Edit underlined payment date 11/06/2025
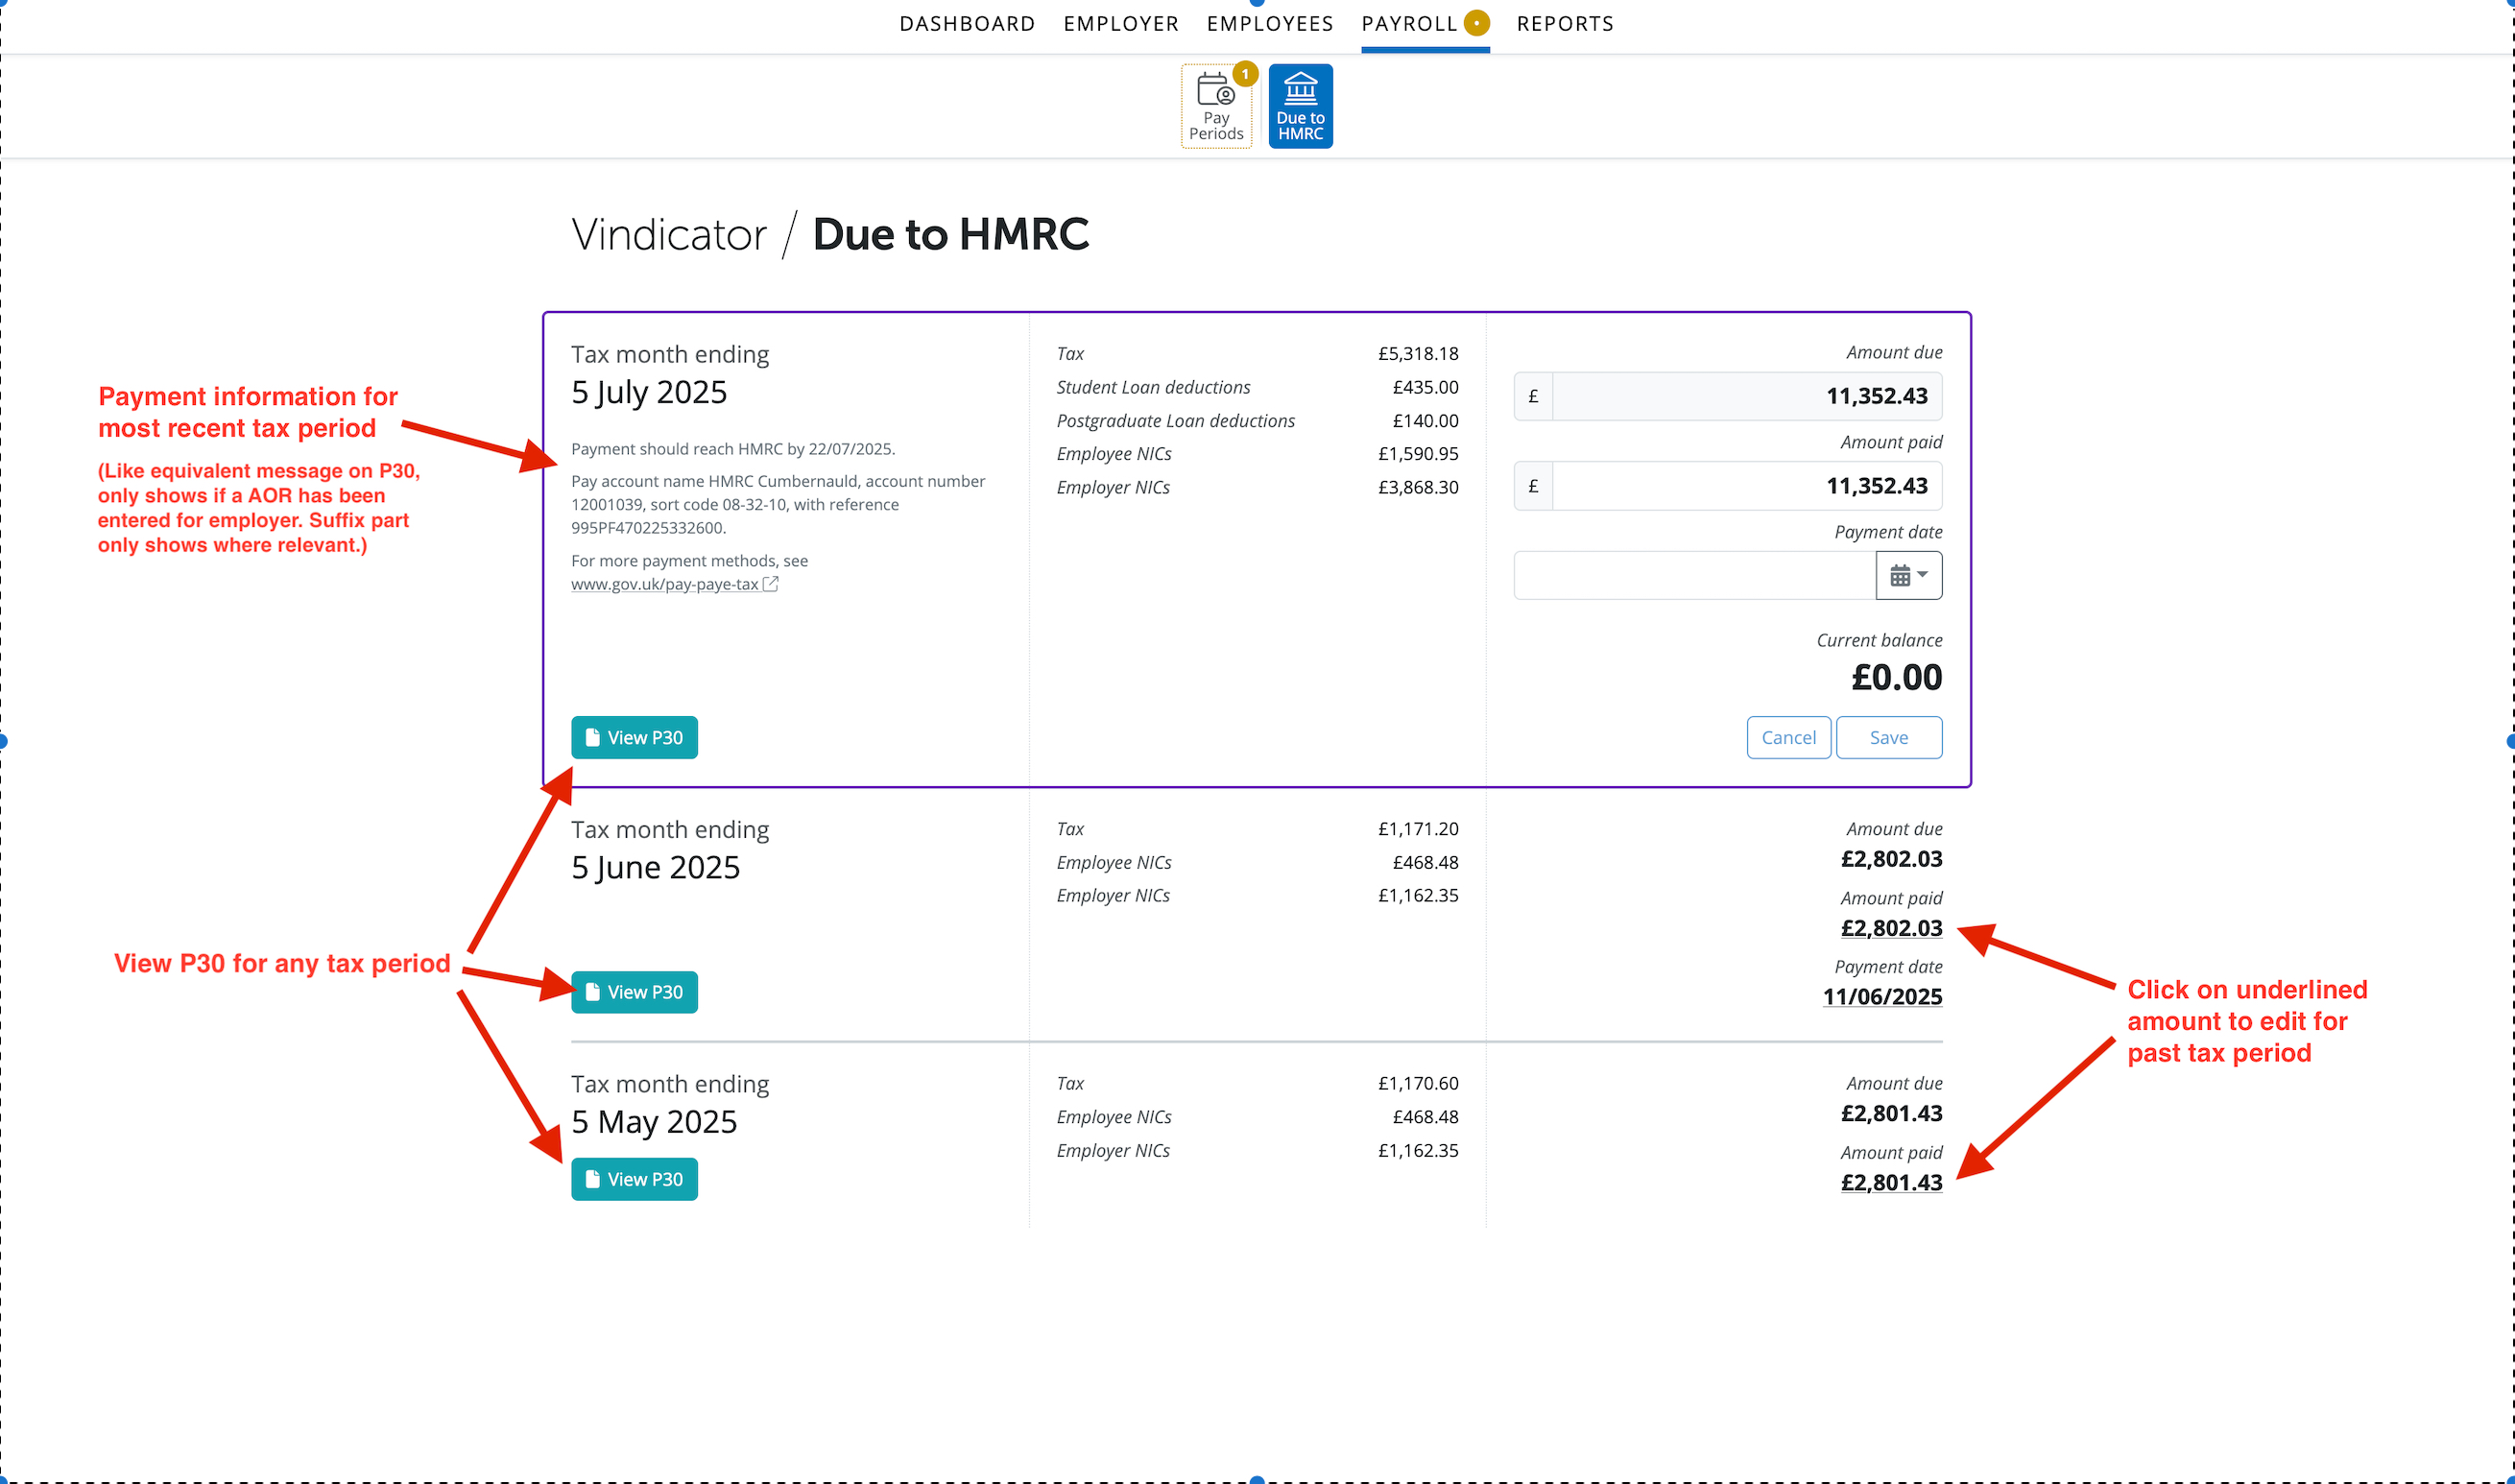This screenshot has width=2515, height=1484. pyautogui.click(x=1882, y=997)
